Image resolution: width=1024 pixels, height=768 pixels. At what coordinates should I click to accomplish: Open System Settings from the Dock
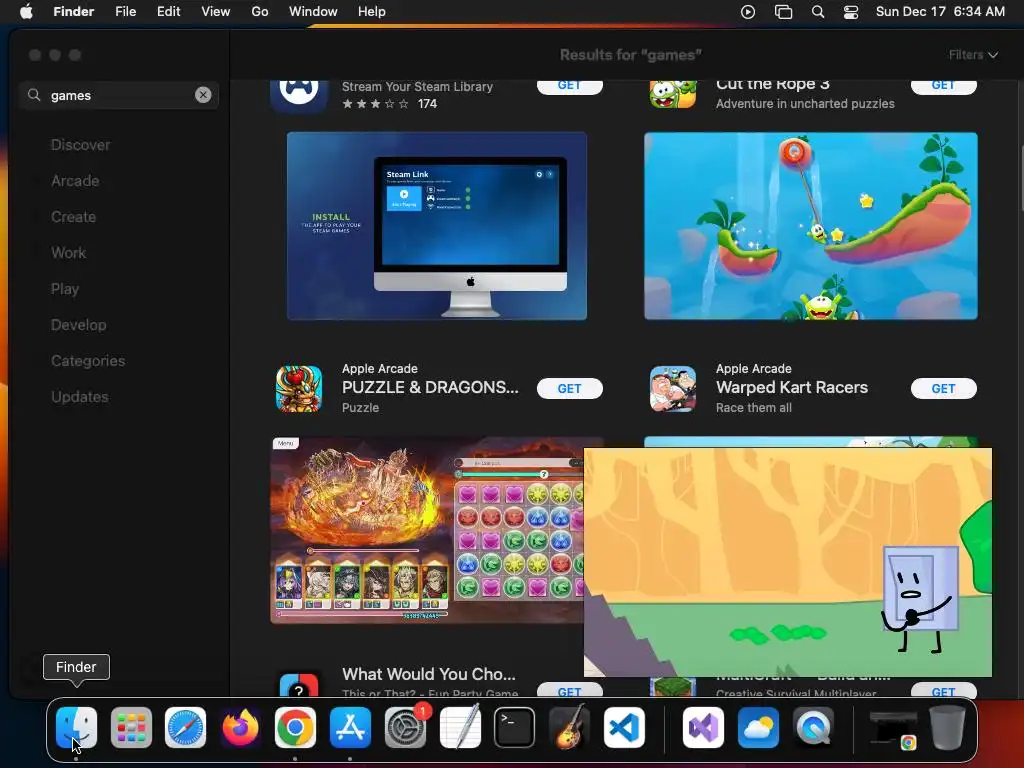coord(406,727)
